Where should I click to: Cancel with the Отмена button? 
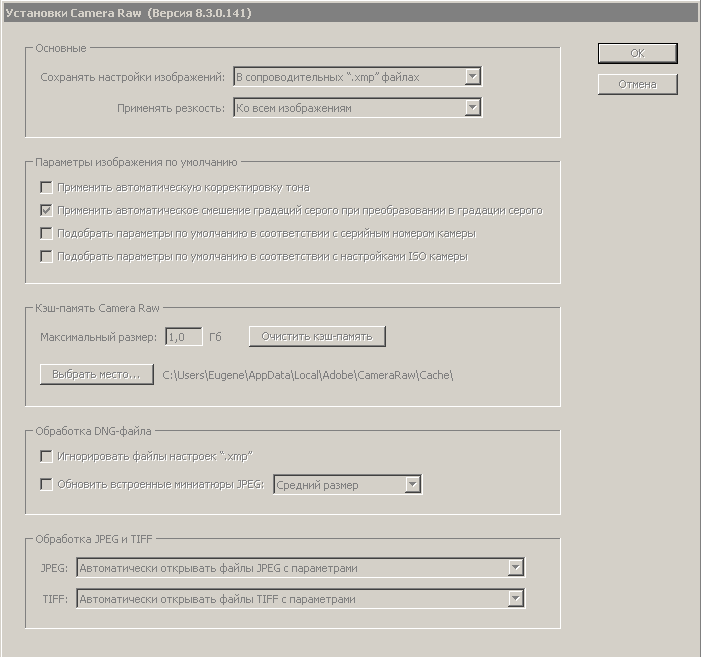638,84
